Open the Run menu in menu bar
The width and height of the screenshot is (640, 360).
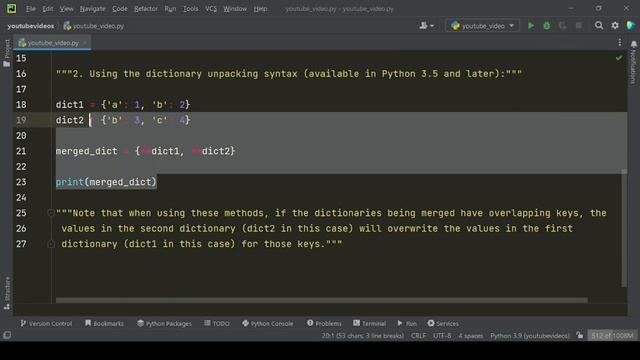(x=170, y=9)
